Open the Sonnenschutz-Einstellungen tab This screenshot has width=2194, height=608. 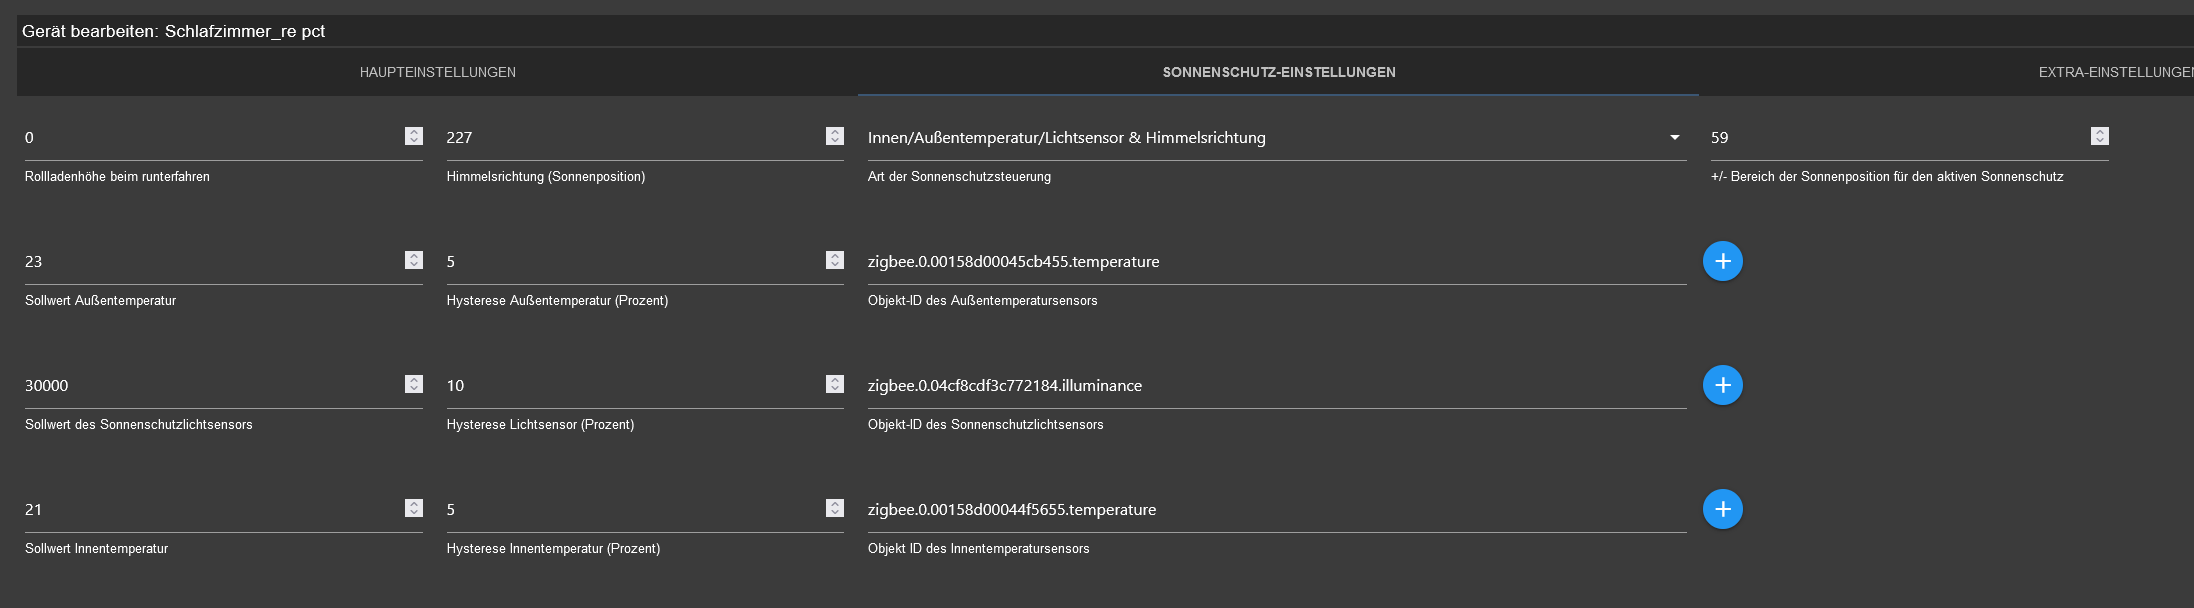pyautogui.click(x=1278, y=72)
